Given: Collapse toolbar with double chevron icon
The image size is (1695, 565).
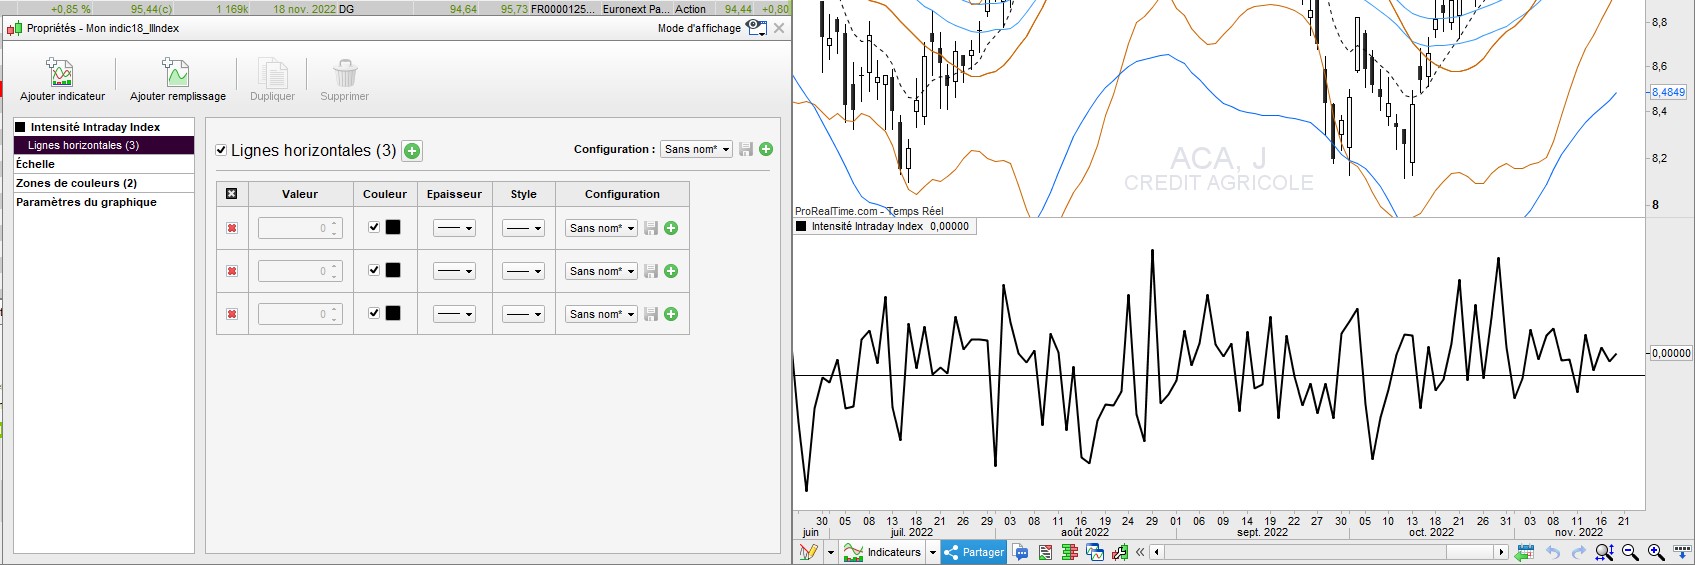Looking at the screenshot, I should [1140, 552].
